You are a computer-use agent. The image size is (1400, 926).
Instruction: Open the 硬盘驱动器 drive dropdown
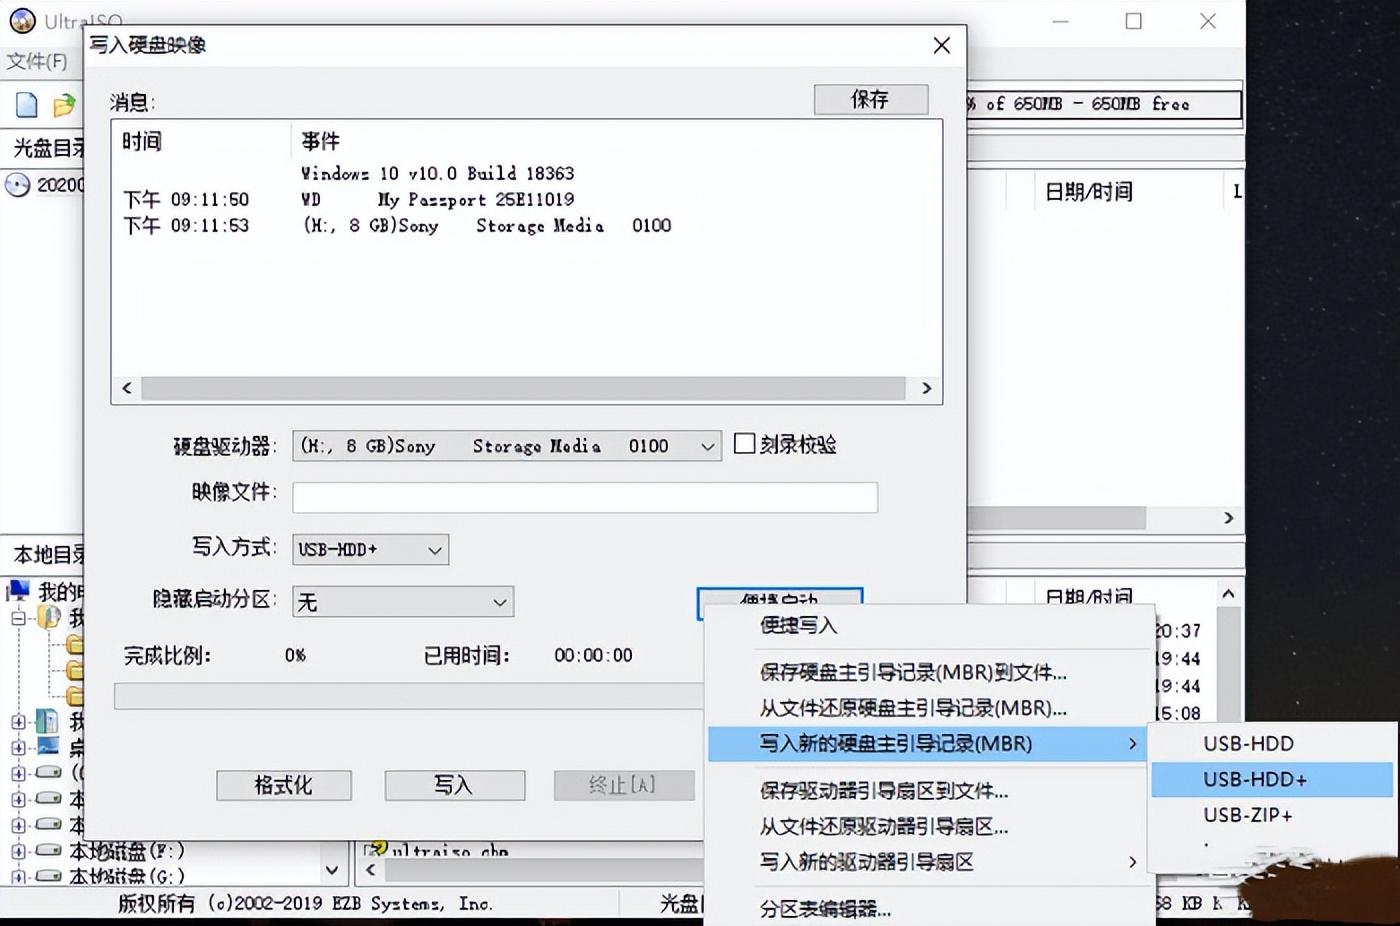tap(708, 446)
